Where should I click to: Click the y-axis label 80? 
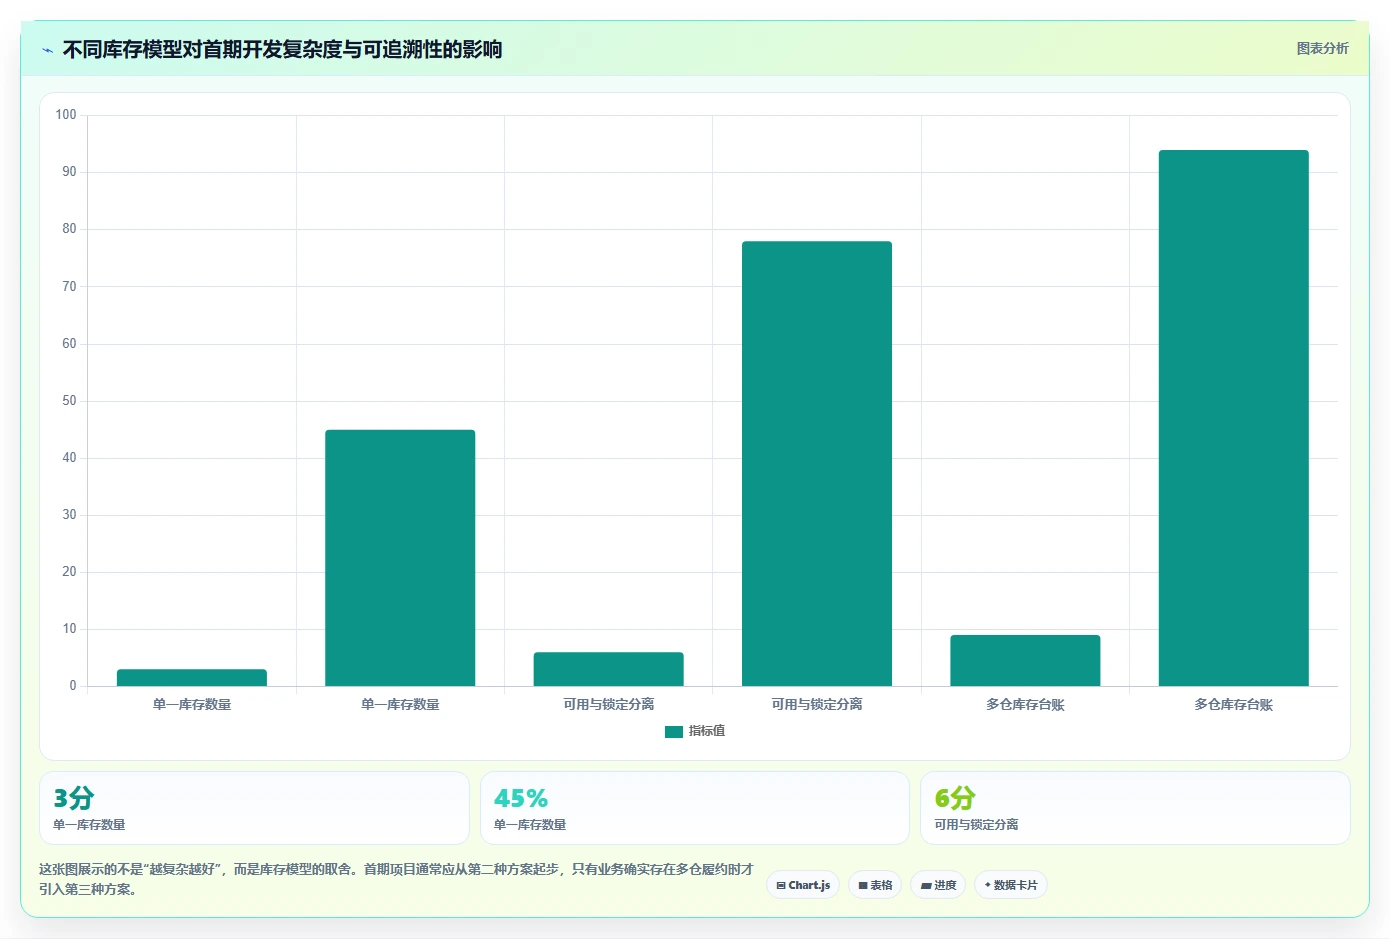(x=69, y=229)
